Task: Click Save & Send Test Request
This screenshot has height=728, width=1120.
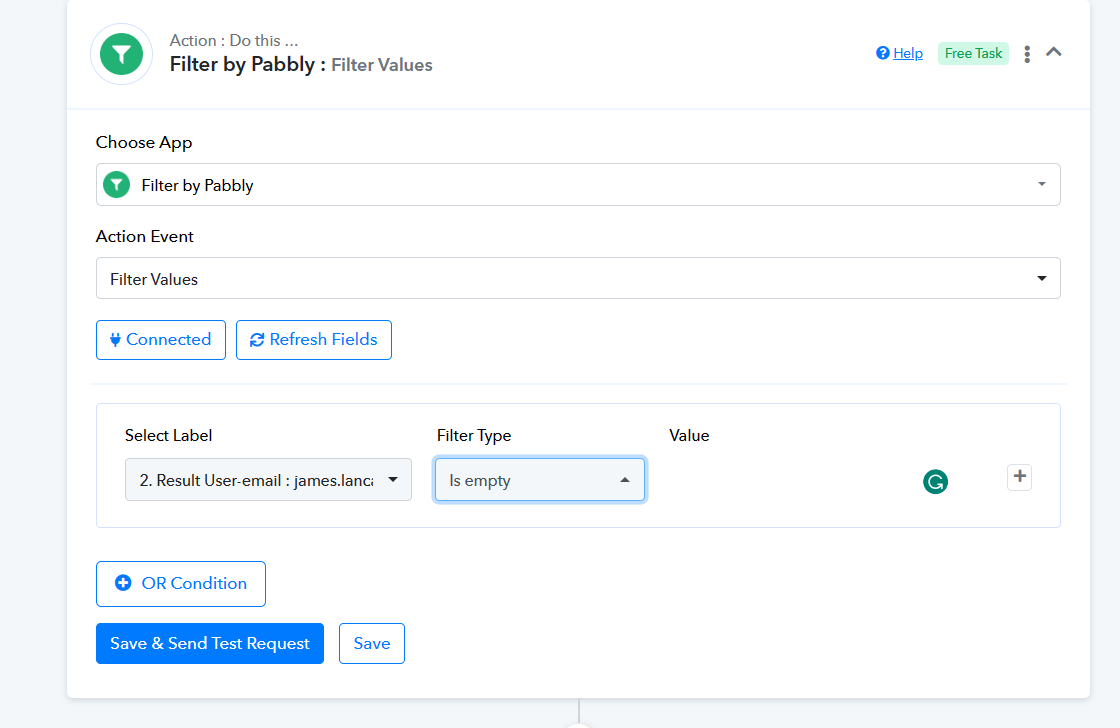Action: 210,644
